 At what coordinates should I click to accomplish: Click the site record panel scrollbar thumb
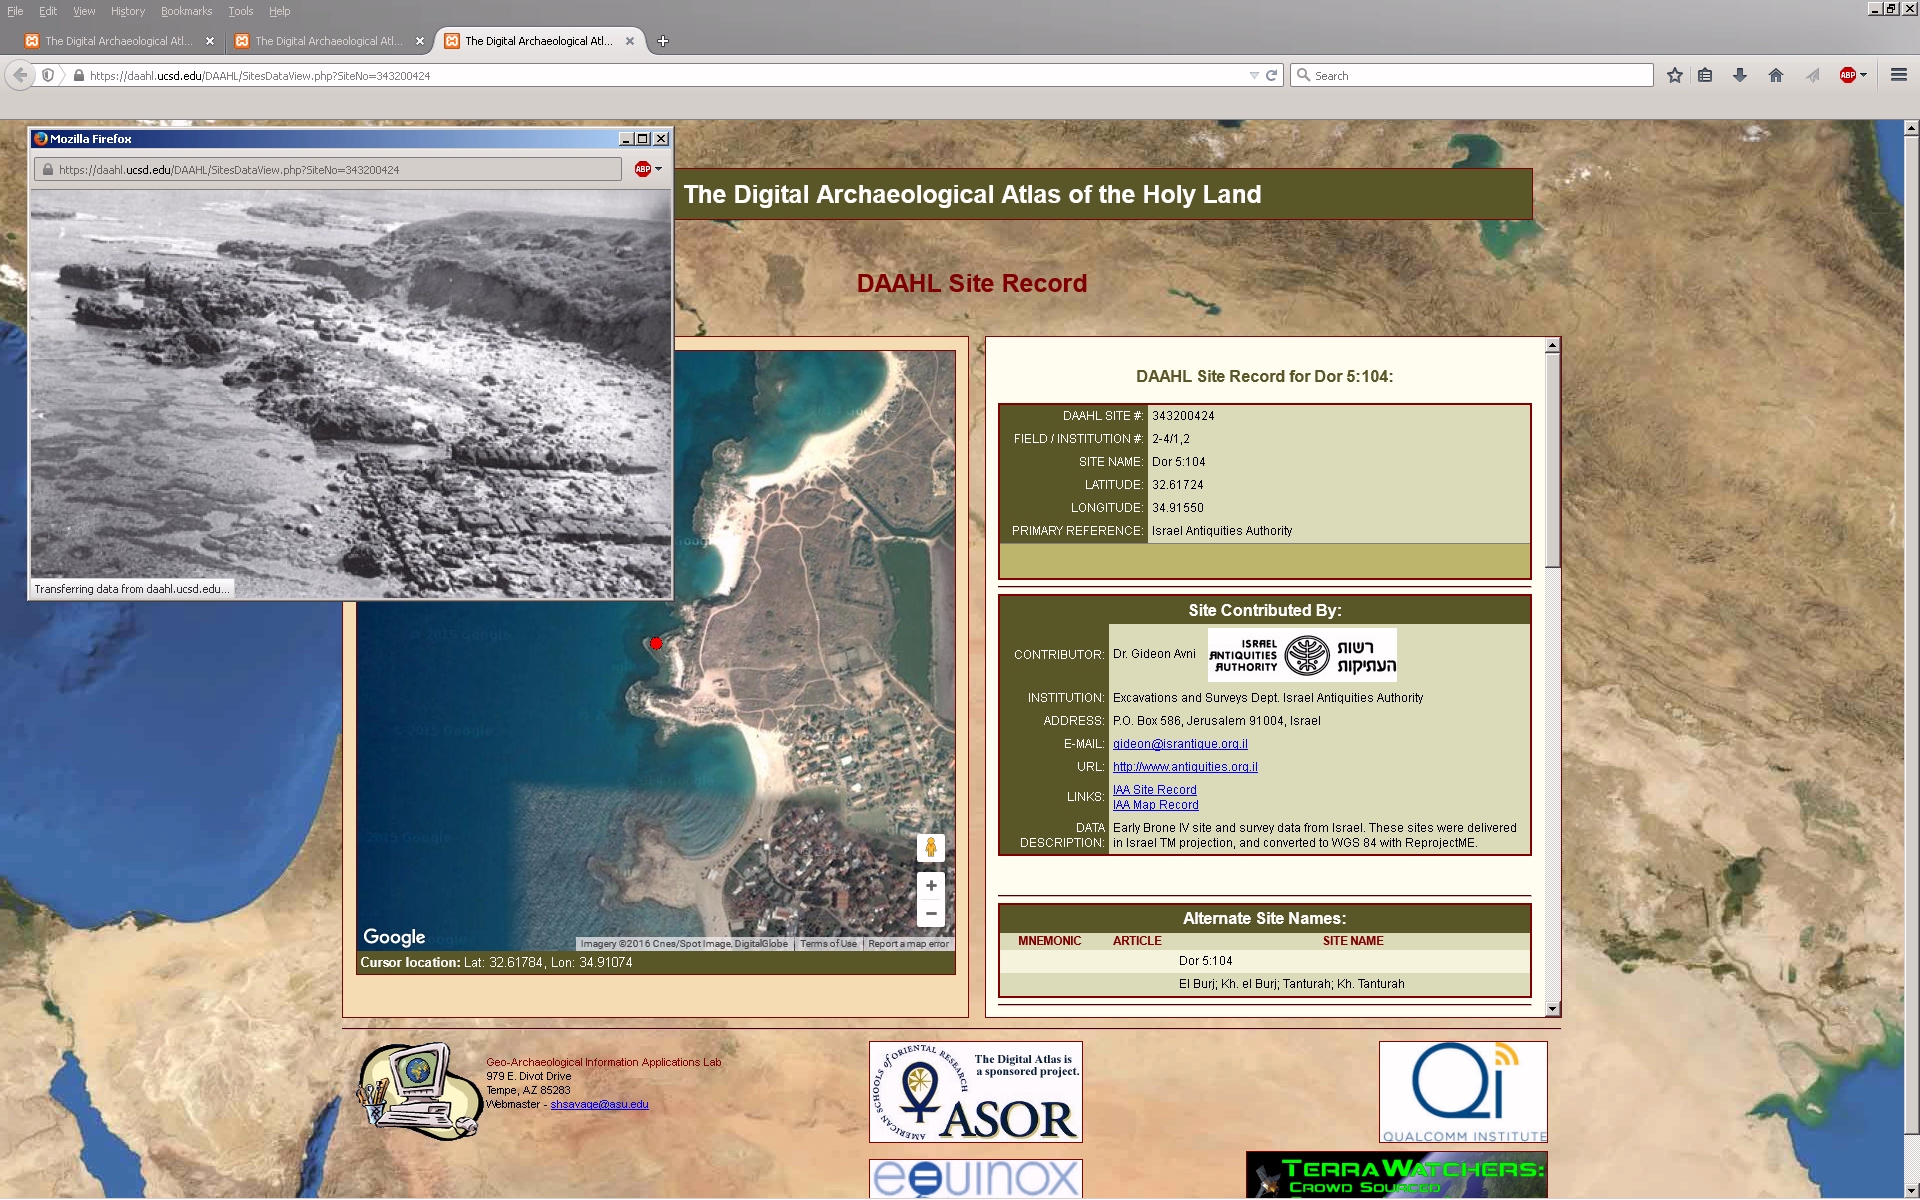tap(1553, 460)
